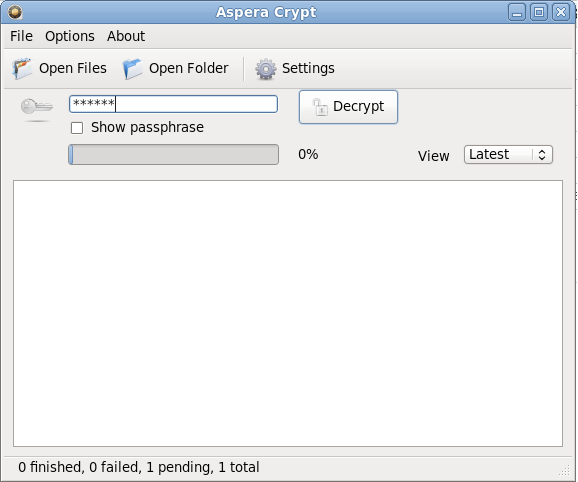
Task: Open the Options menu
Action: (70, 36)
